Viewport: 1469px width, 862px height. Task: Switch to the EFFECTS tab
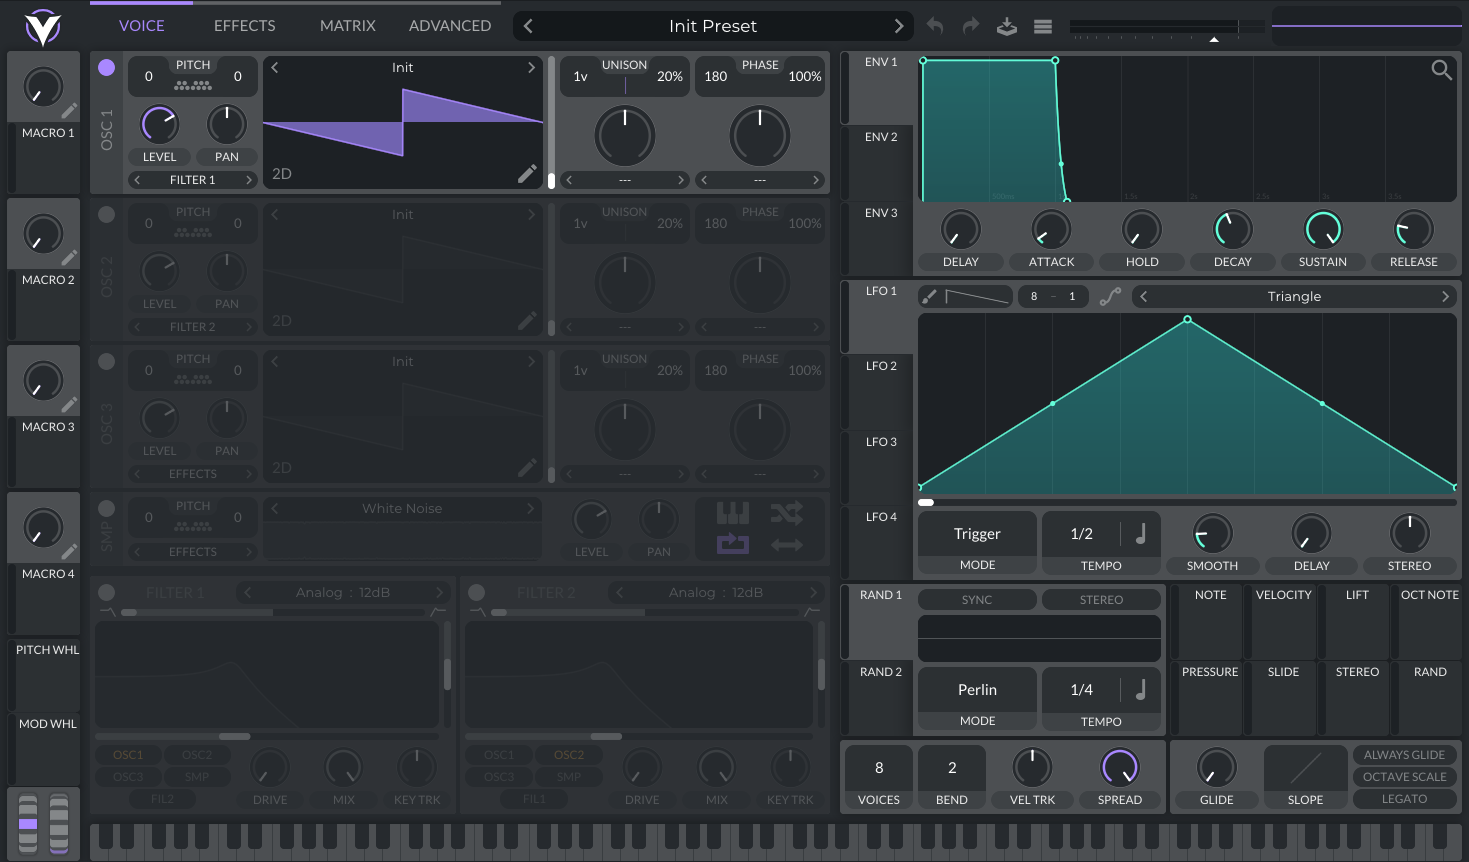click(244, 26)
